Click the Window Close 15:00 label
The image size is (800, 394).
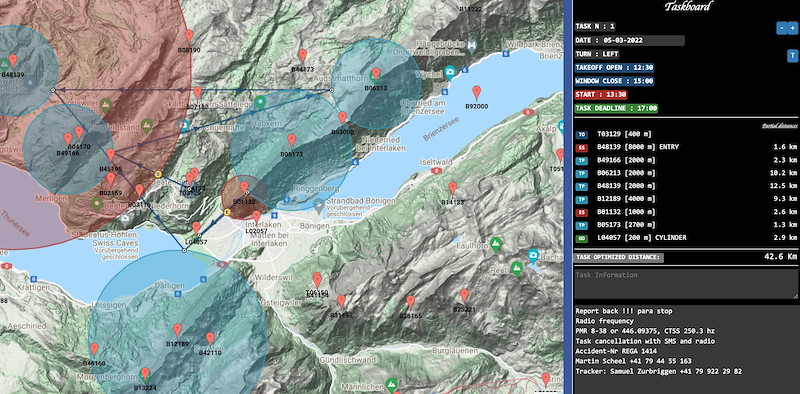point(615,81)
